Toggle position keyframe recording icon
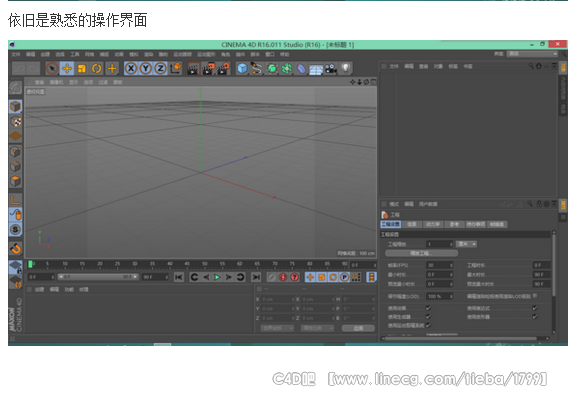The image size is (573, 396). pyautogui.click(x=310, y=277)
